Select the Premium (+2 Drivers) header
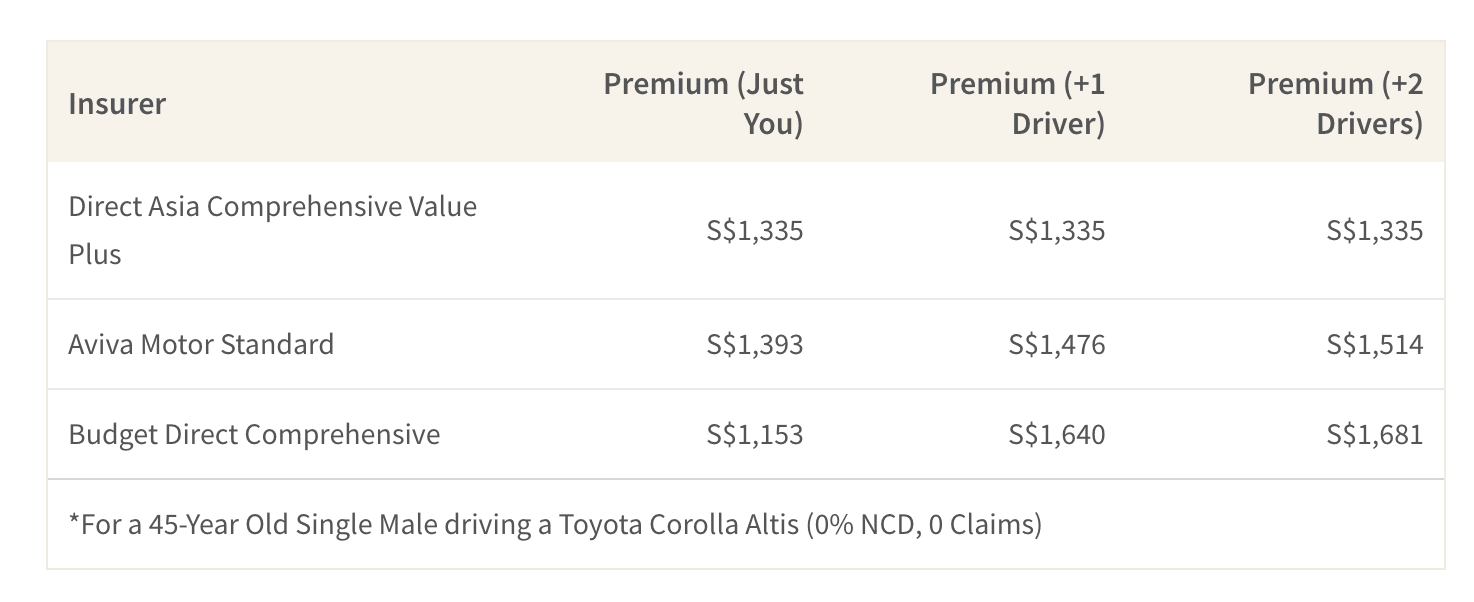 [x=1335, y=103]
